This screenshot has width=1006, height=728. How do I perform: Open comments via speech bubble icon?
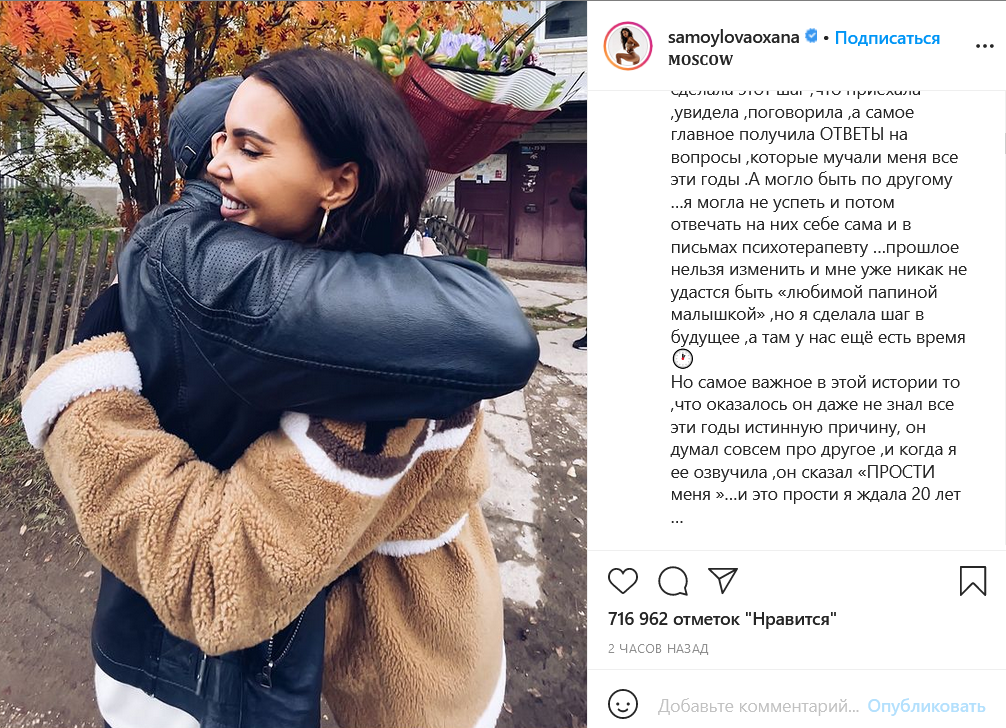(x=673, y=581)
